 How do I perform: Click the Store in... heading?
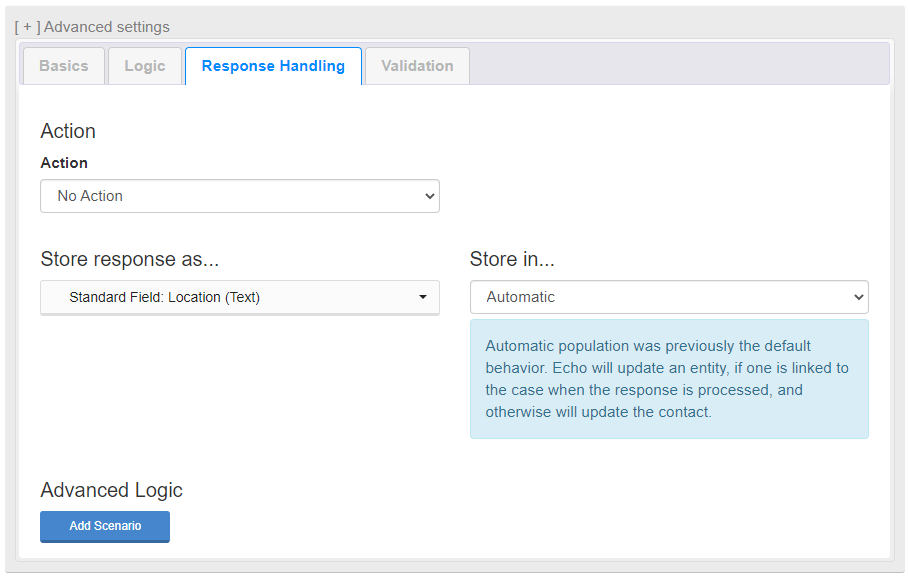coord(512,259)
